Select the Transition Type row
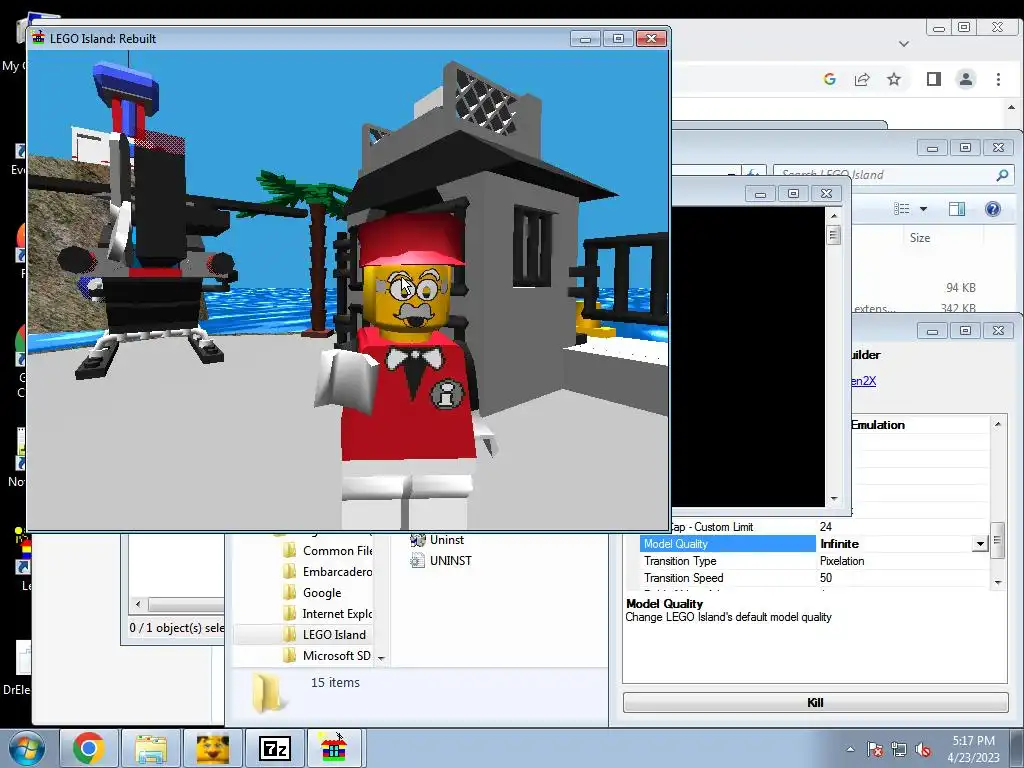The width and height of the screenshot is (1024, 768). point(815,561)
